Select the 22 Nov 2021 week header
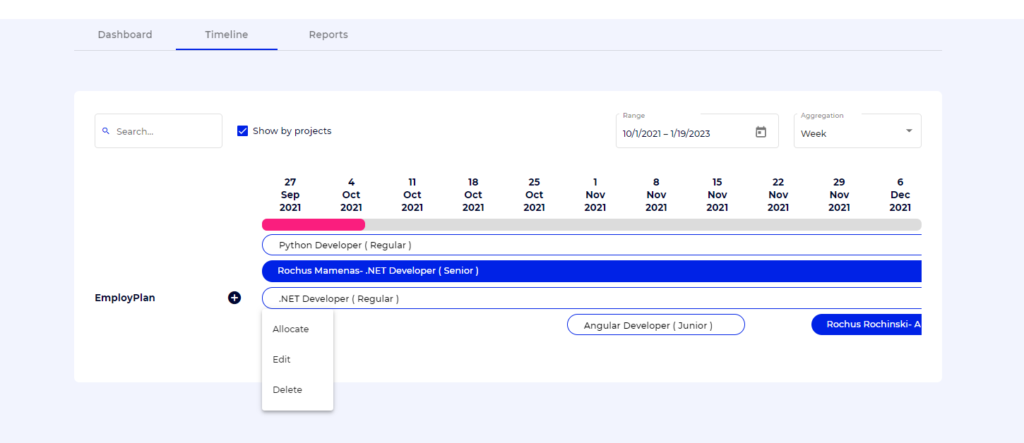1024x443 pixels. (x=778, y=195)
